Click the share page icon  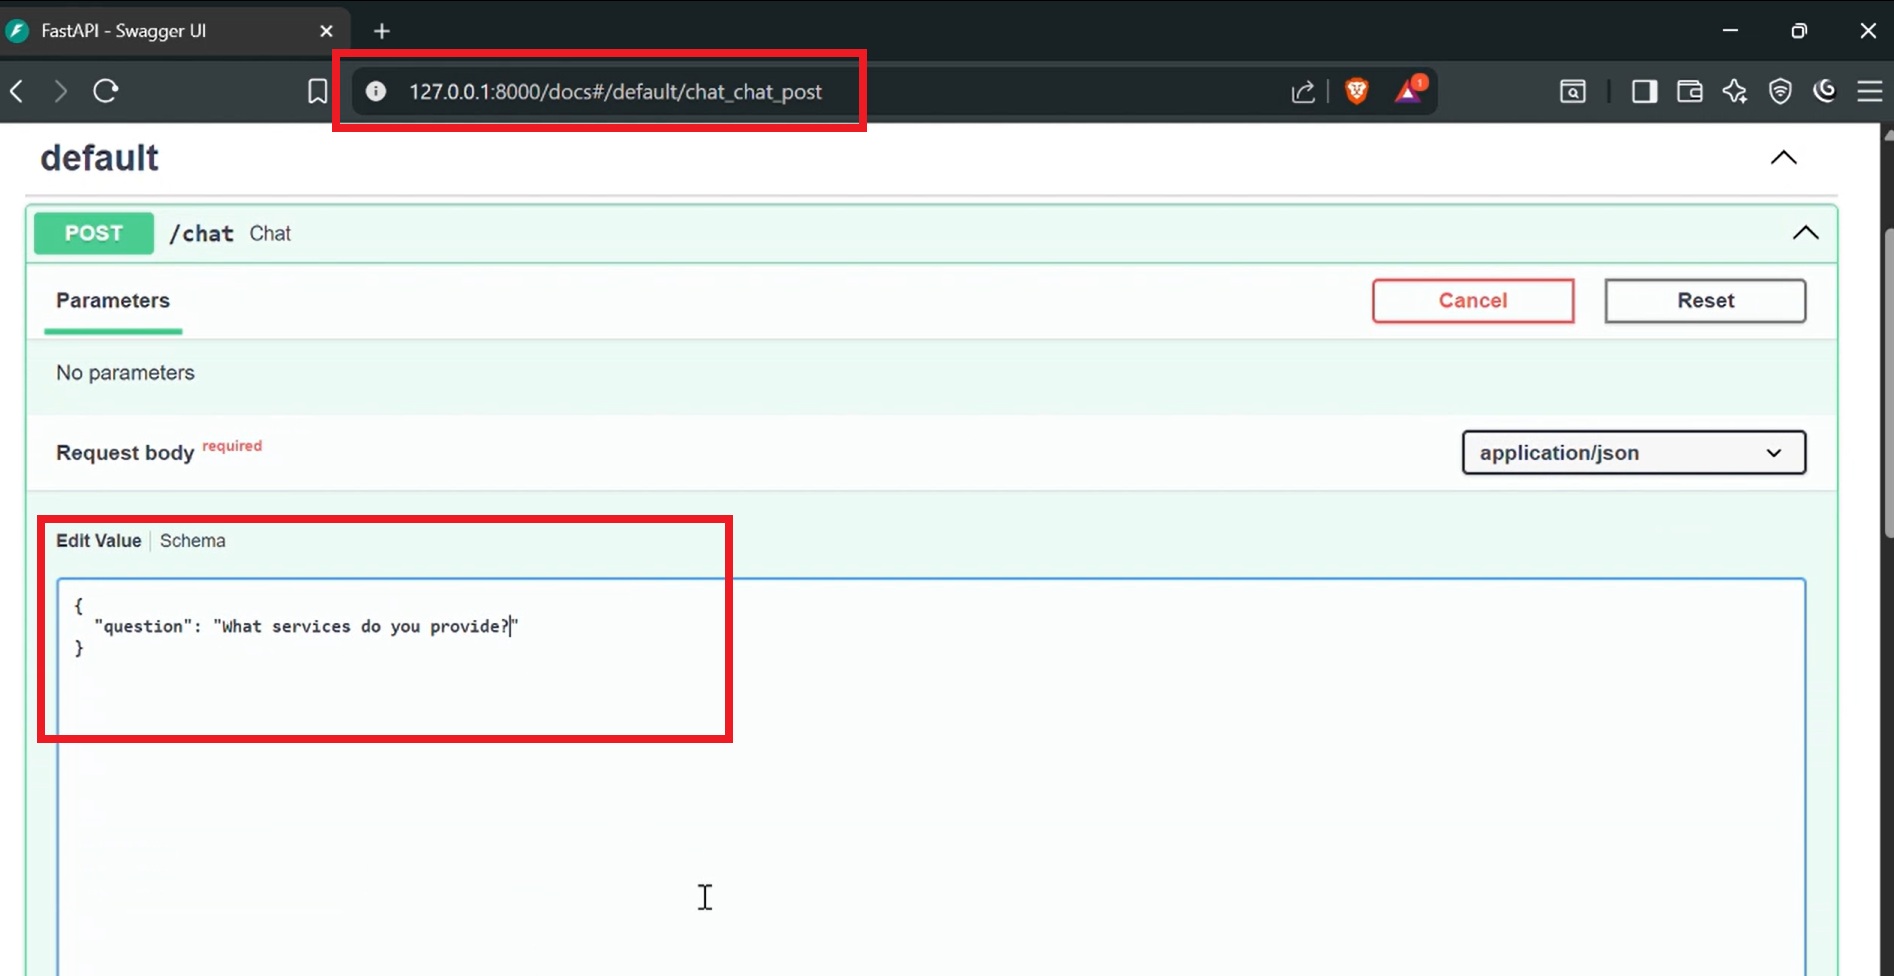click(x=1302, y=91)
